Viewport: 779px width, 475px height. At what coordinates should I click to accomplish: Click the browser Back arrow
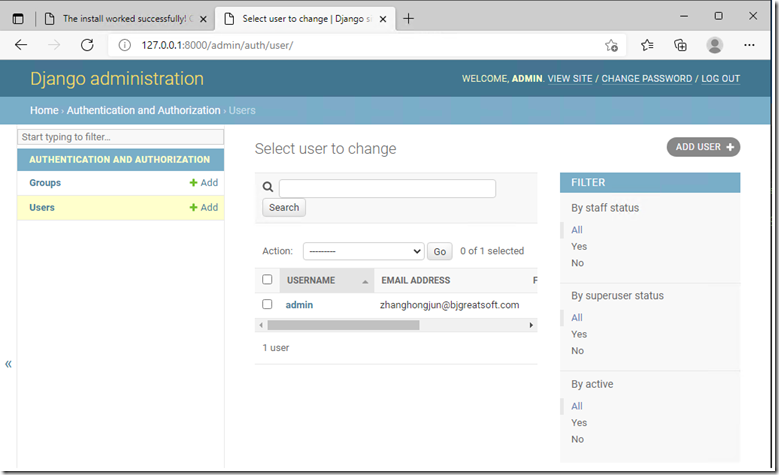tap(21, 45)
